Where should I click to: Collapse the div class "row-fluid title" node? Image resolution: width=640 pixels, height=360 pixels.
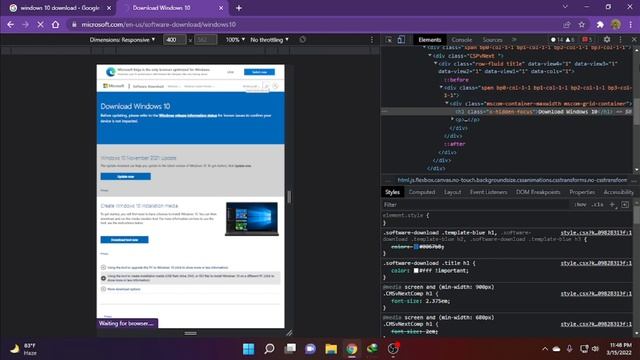pyautogui.click(x=436, y=64)
